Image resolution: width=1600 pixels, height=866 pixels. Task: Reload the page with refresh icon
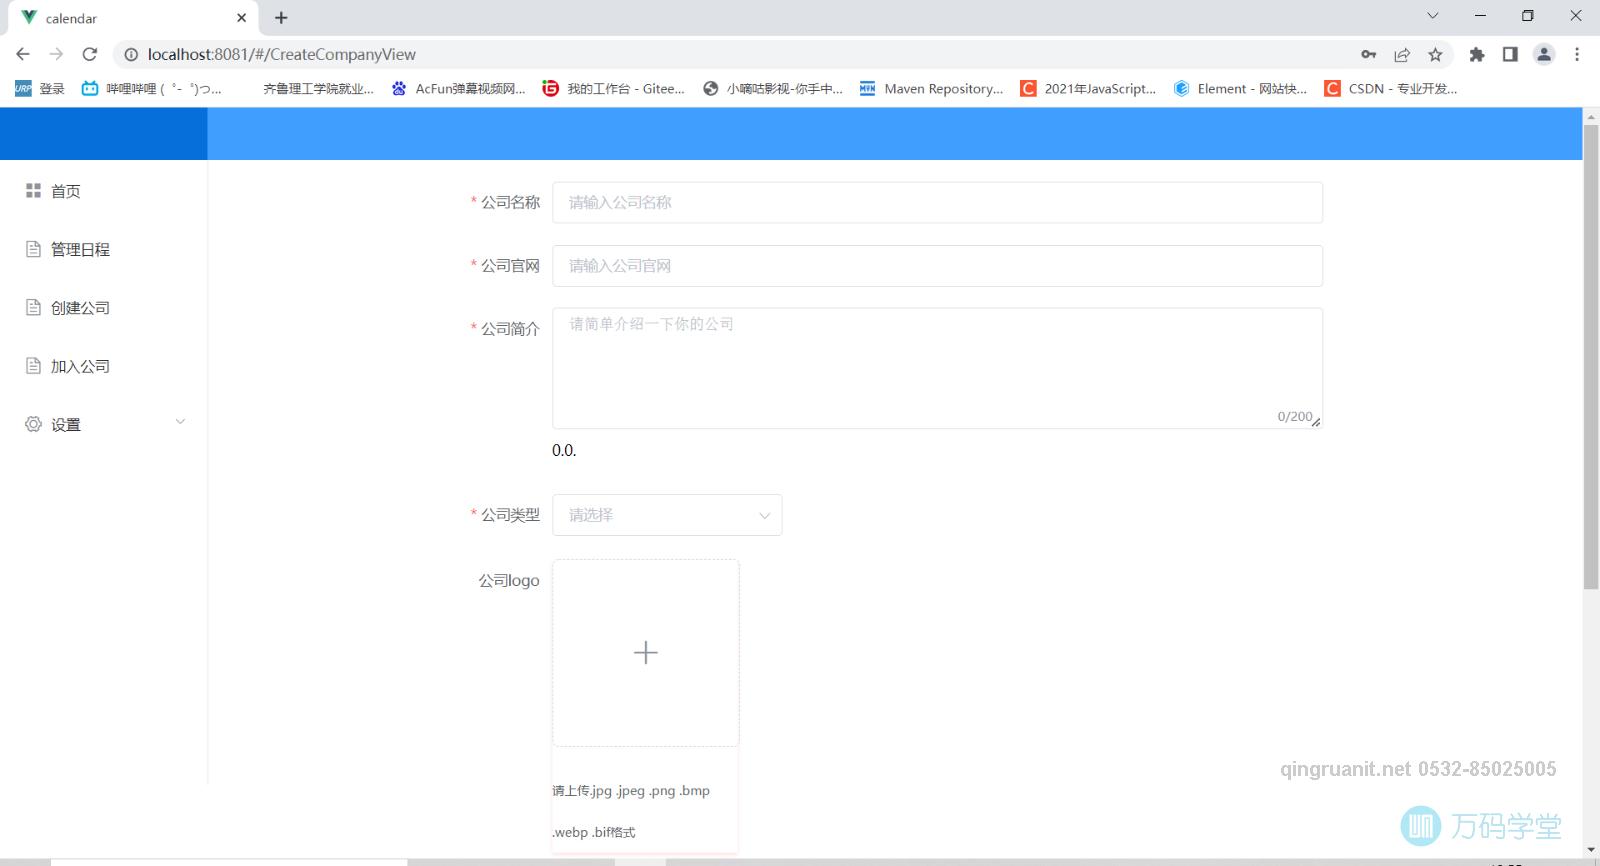[x=90, y=54]
